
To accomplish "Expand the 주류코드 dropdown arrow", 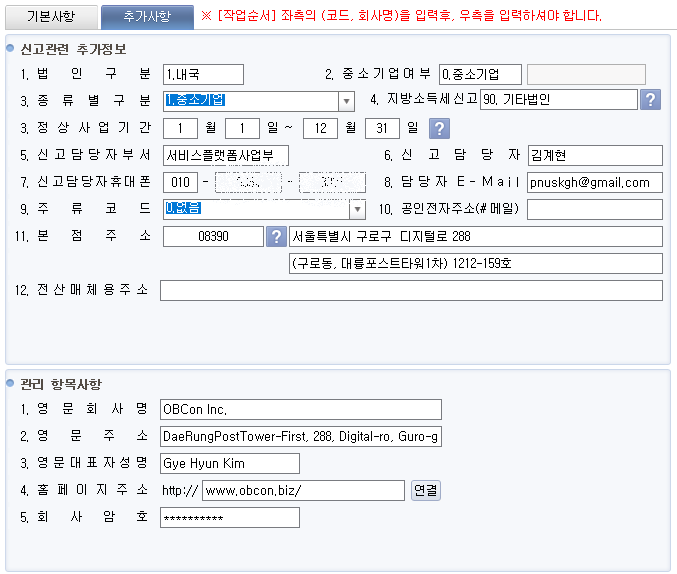I will (x=357, y=209).
